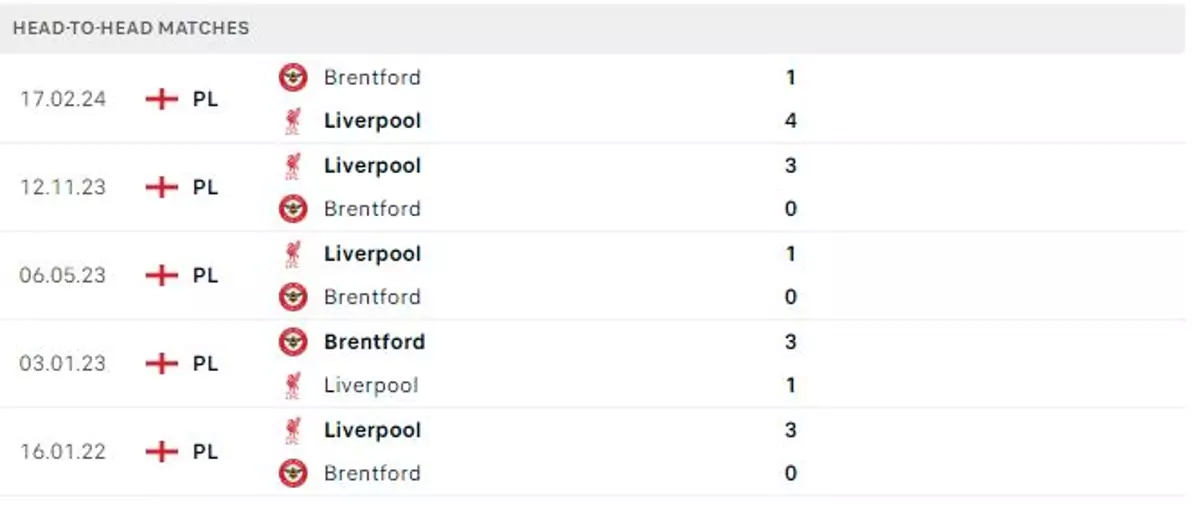Screen dimensions: 1200x511
Task: Click Brentford crest in 17.02.24 match
Action: (x=293, y=77)
